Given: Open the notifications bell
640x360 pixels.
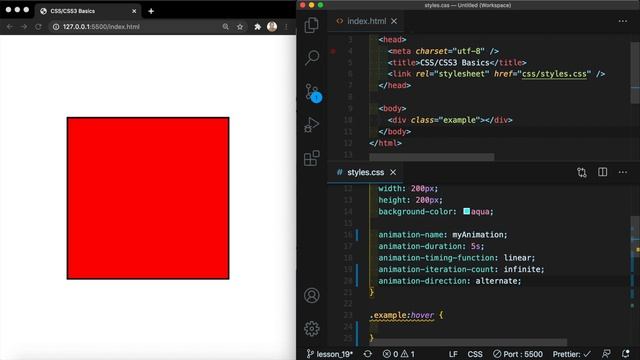Looking at the screenshot, I should pyautogui.click(x=625, y=354).
